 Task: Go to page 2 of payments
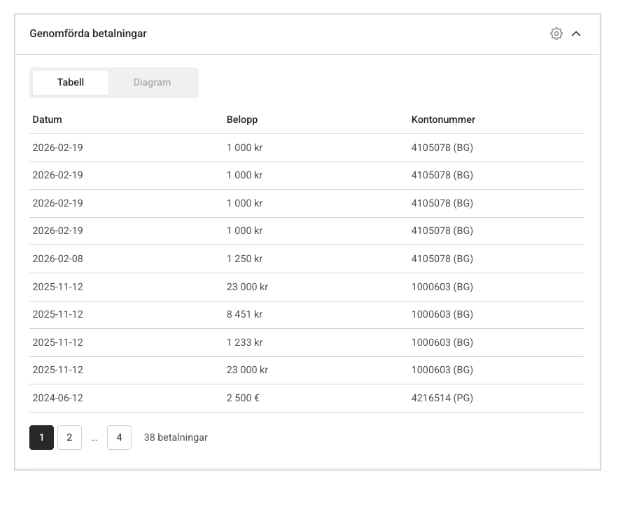click(x=69, y=437)
